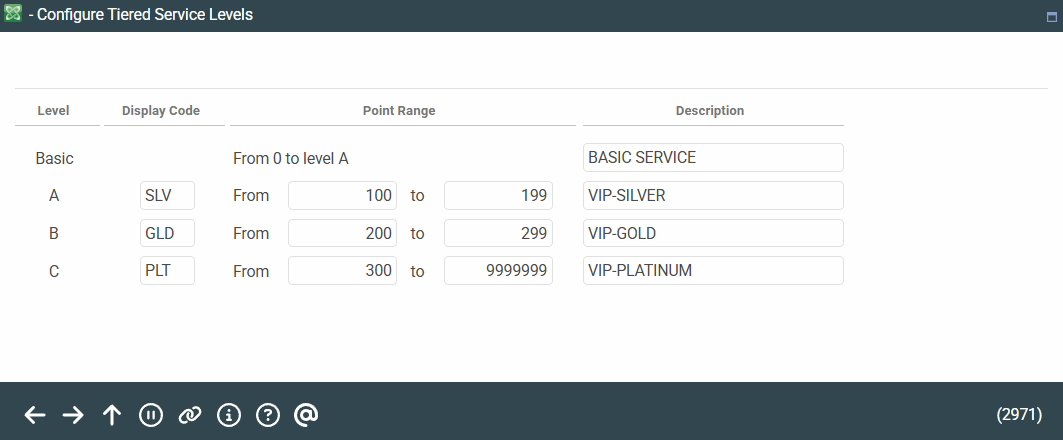The height and width of the screenshot is (440, 1063).
Task: Select the GLD display code field
Action: pyautogui.click(x=167, y=233)
